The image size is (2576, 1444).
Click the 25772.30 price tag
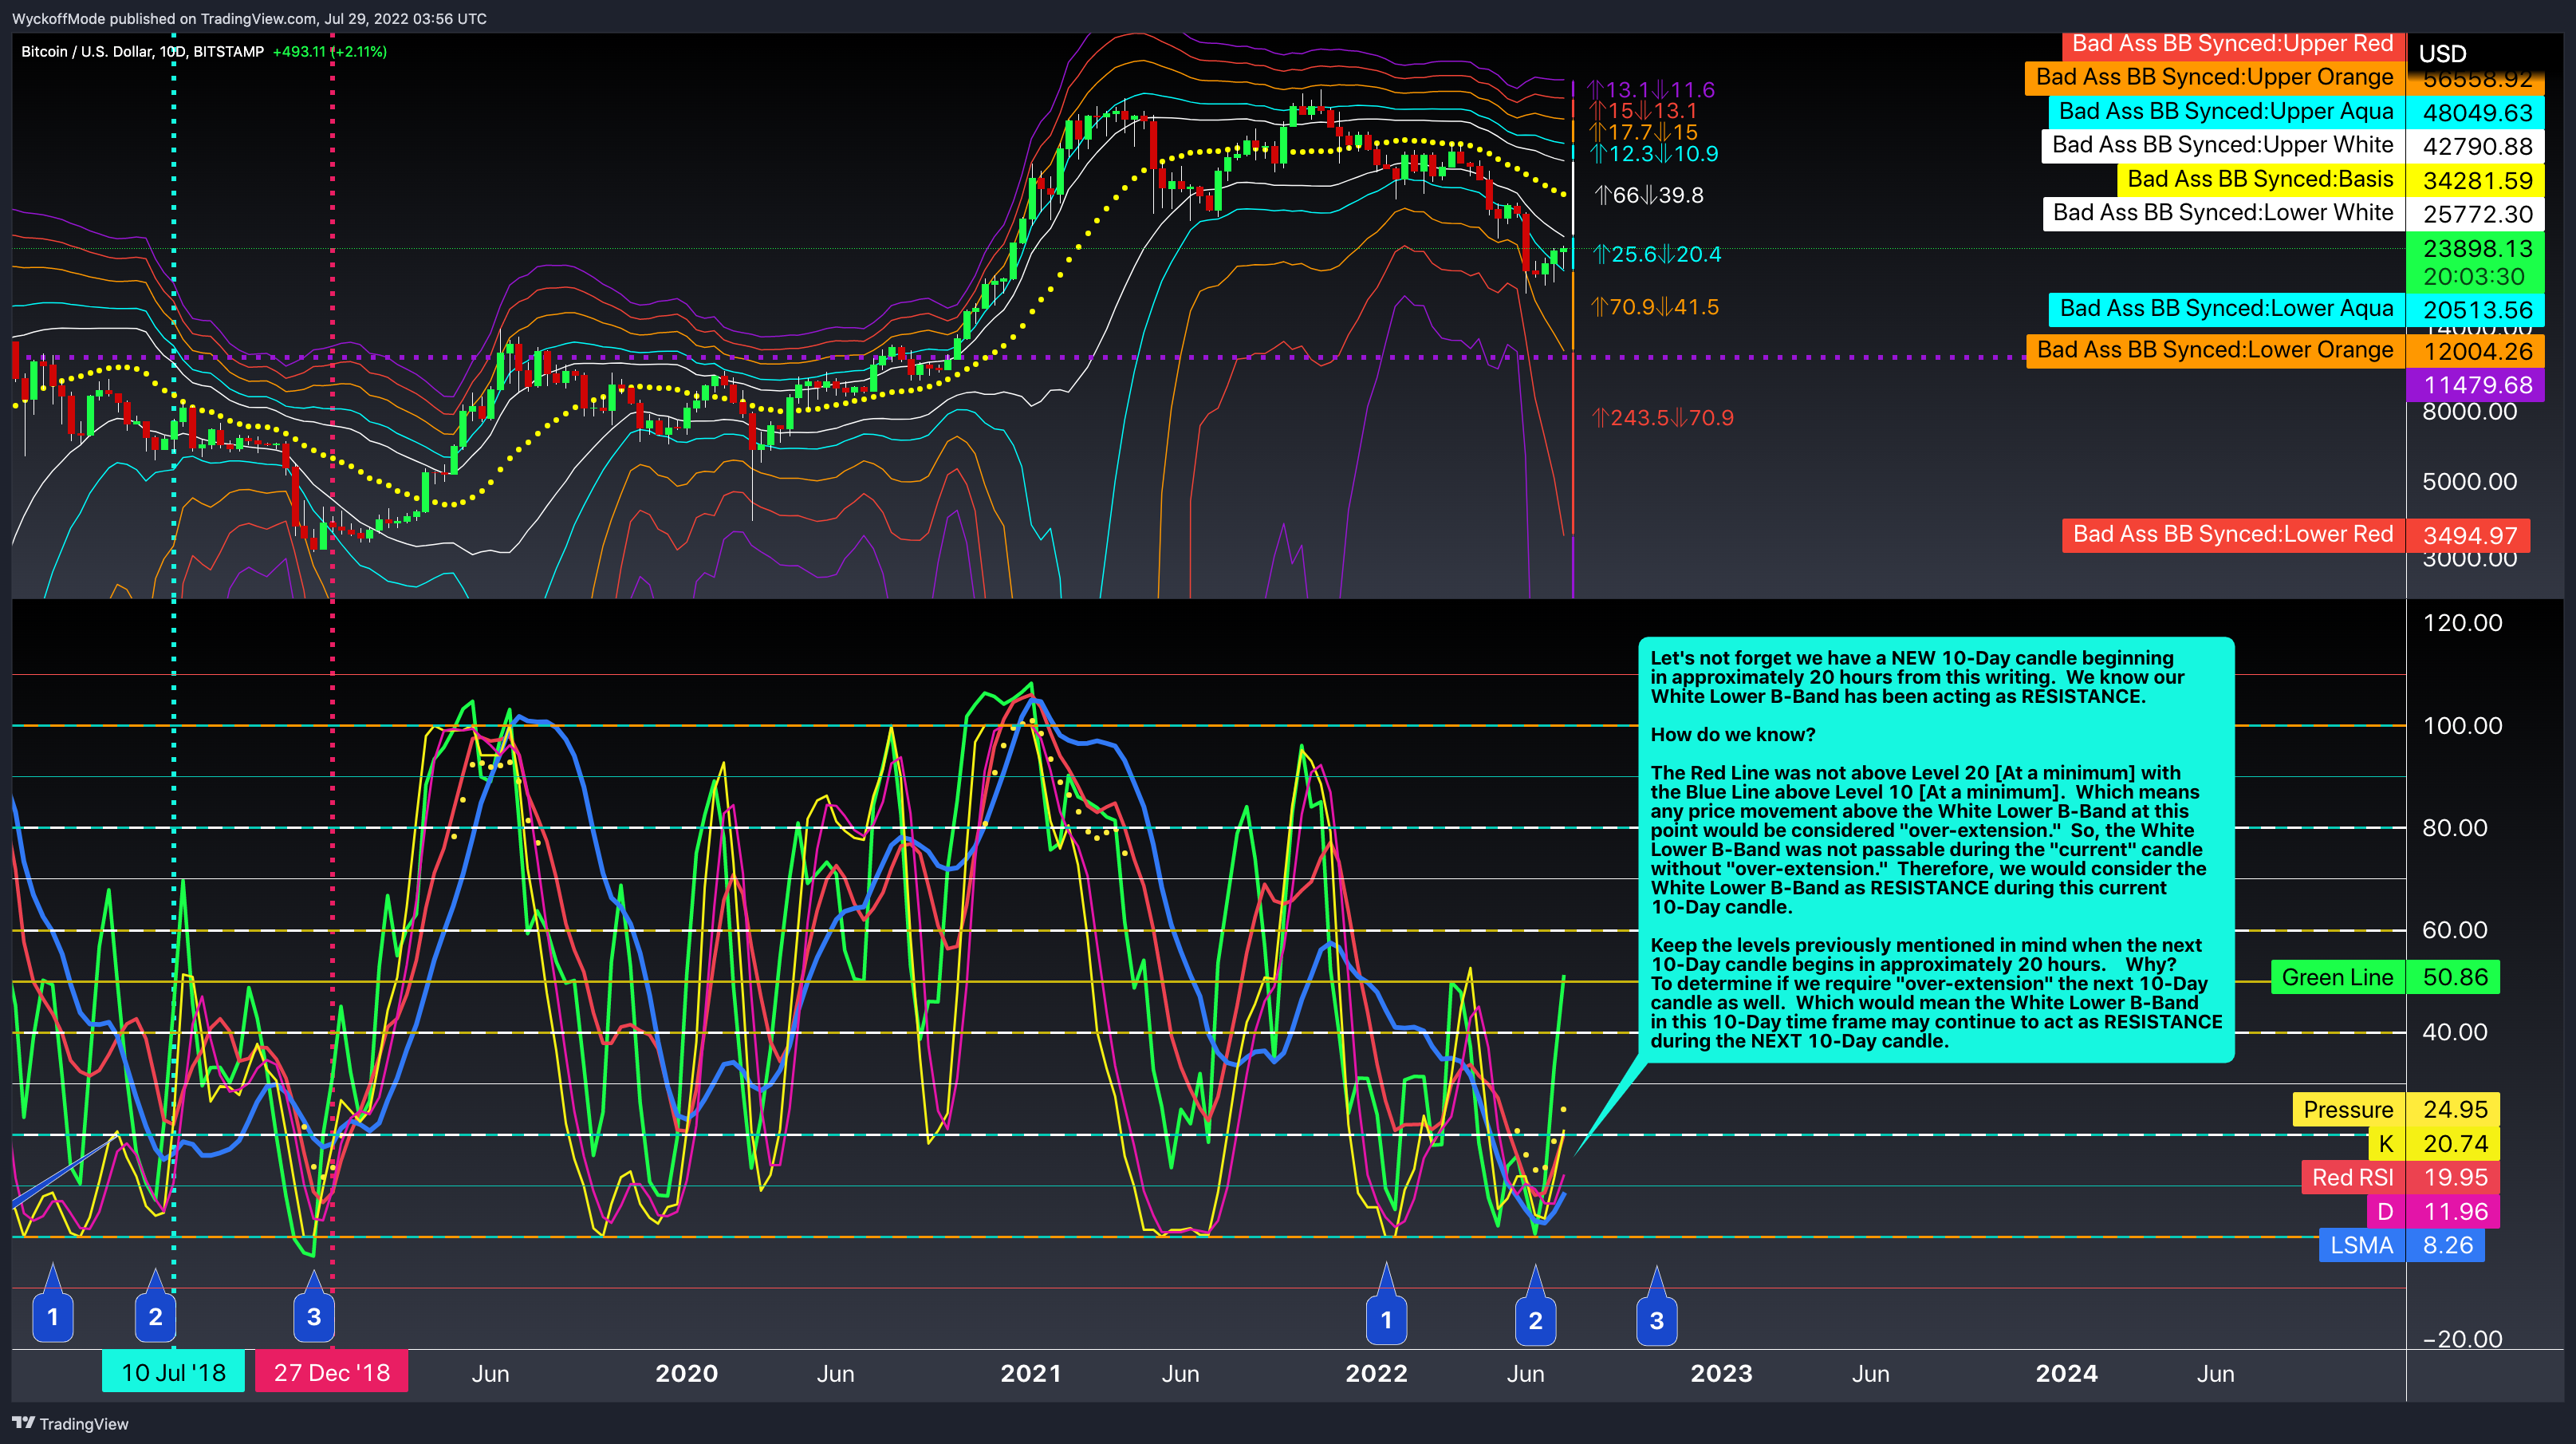[x=2477, y=214]
